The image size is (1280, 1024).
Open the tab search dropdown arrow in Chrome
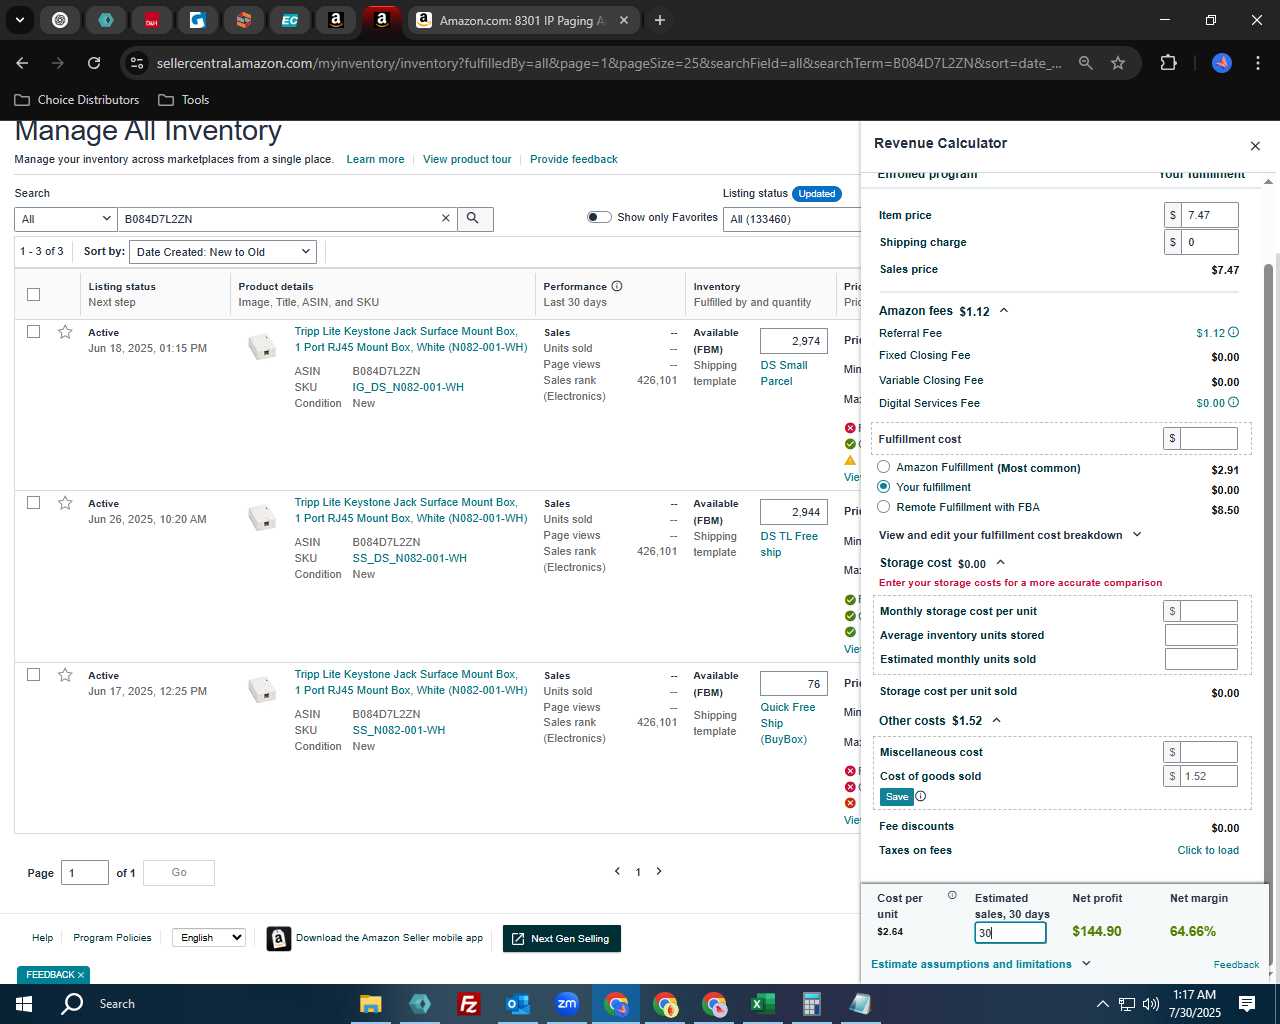(x=19, y=20)
